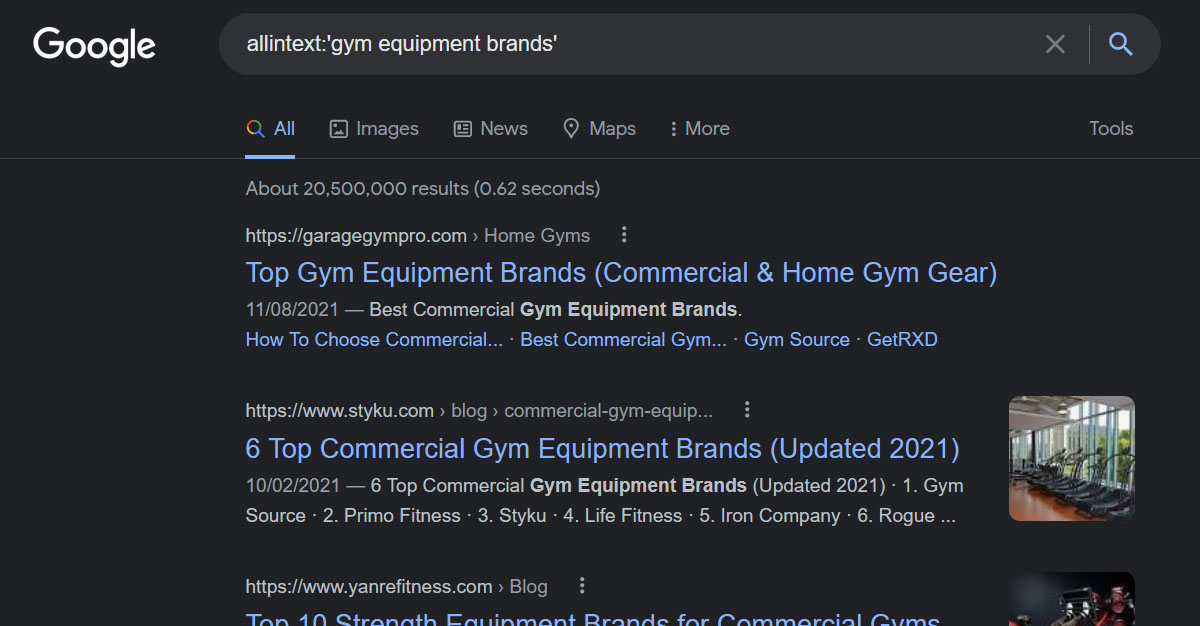Screen dimensions: 1200x626
Task: Open the Tools options
Action: (1111, 128)
